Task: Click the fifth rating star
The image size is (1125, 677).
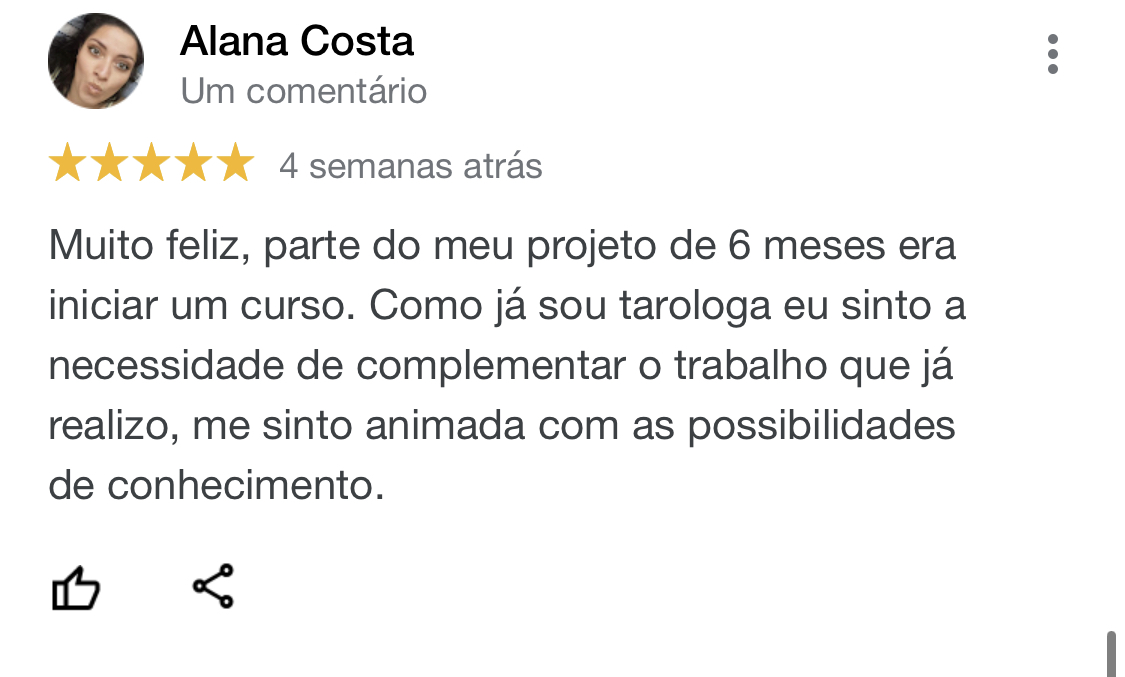Action: pos(235,164)
